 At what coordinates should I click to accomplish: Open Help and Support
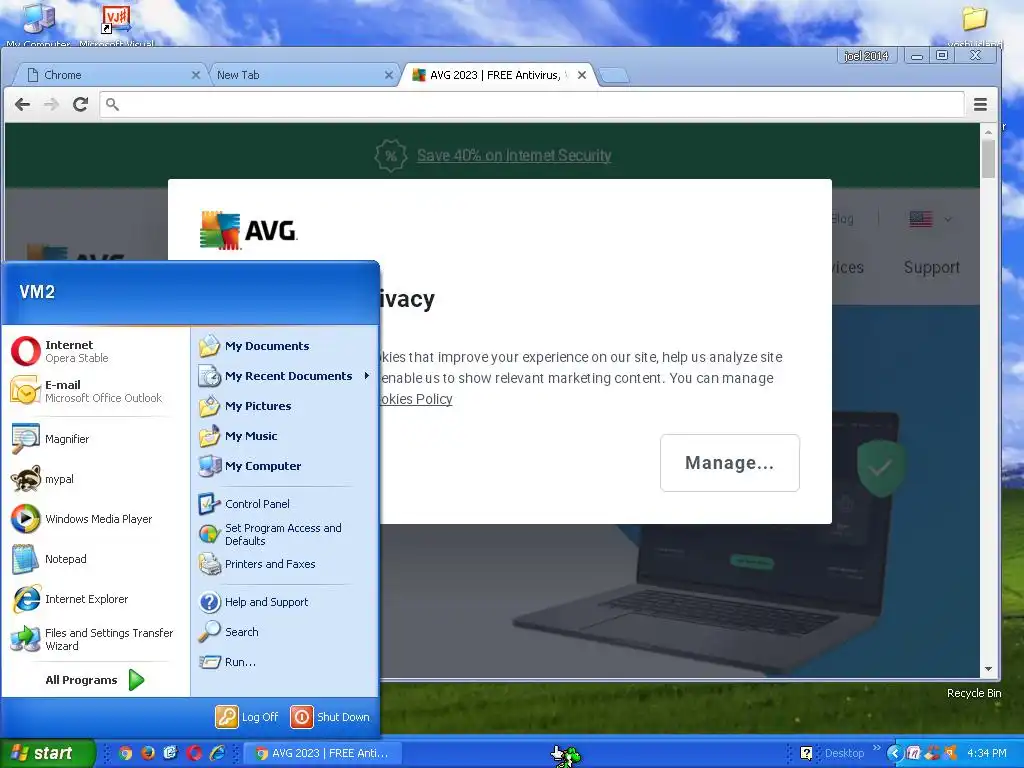(x=284, y=602)
